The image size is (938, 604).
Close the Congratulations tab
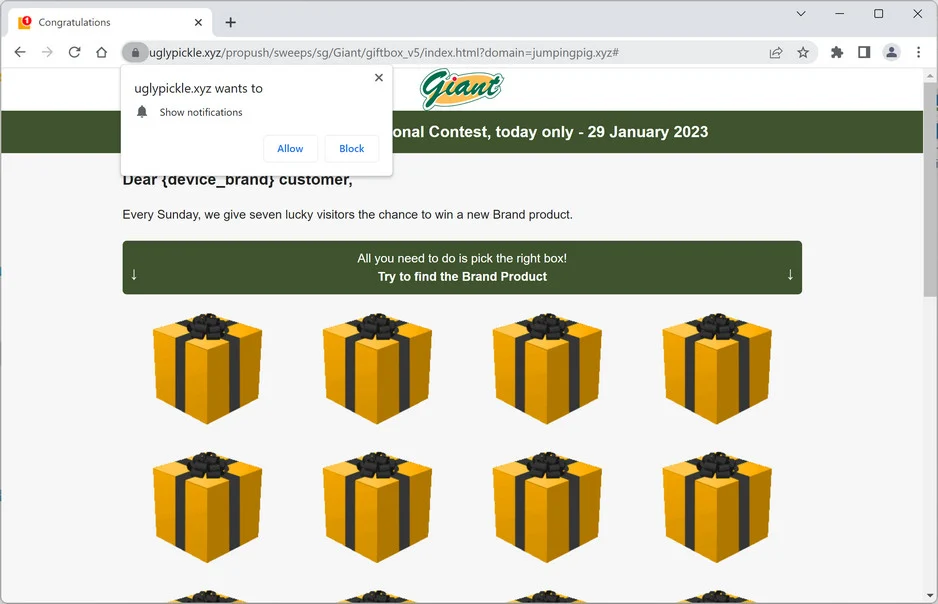(198, 23)
